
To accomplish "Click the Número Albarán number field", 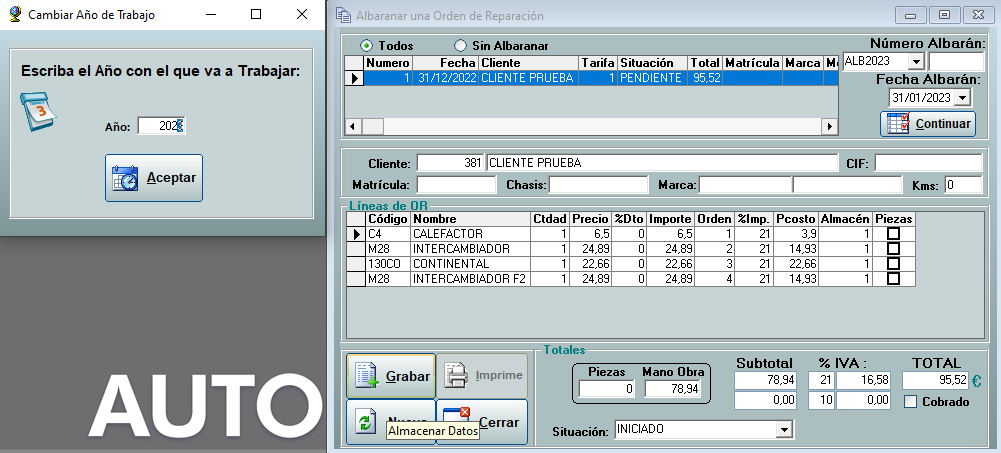I will (x=956, y=61).
